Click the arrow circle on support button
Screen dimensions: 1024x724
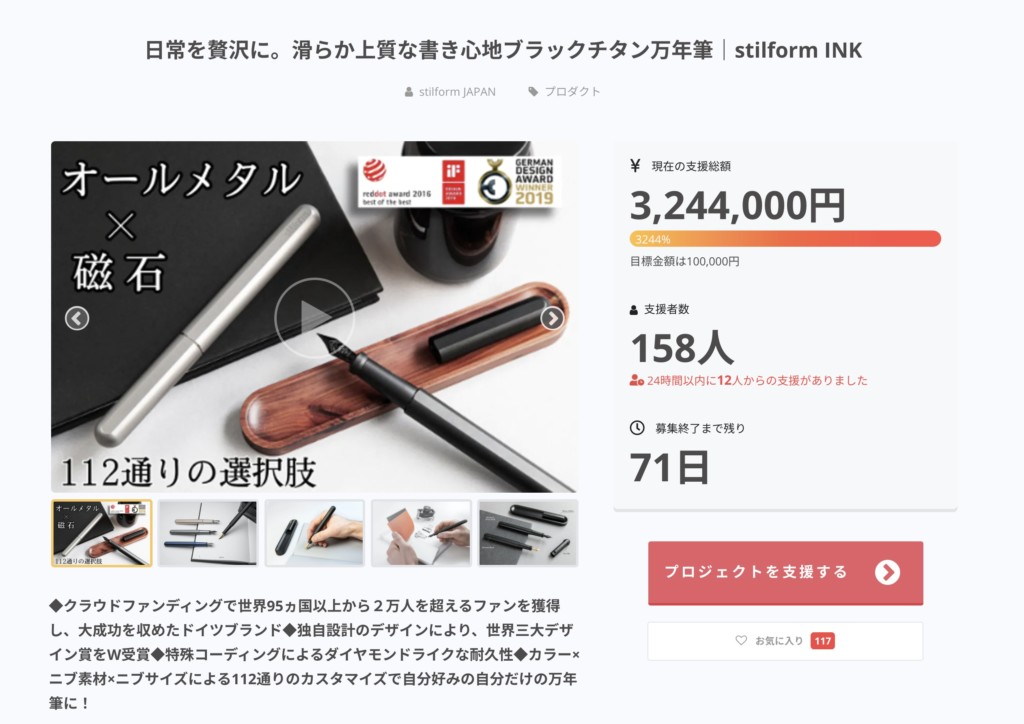coord(888,573)
